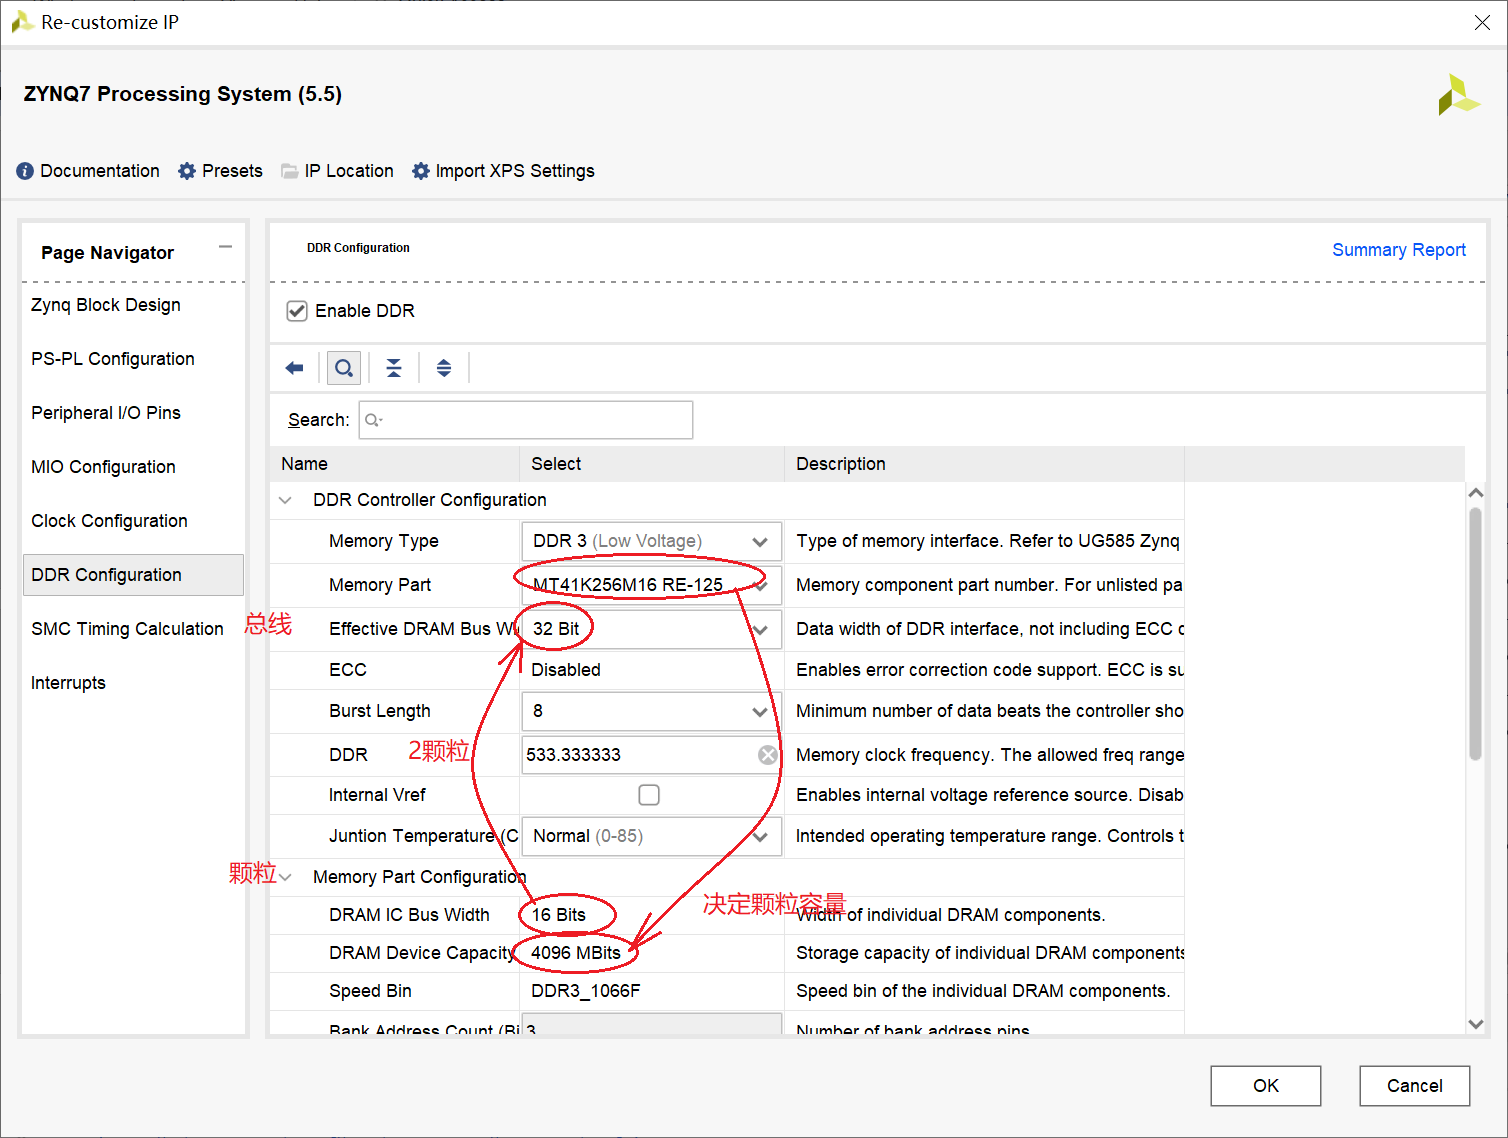This screenshot has height=1138, width=1508.
Task: Select the ECC Disabled value
Action: click(x=566, y=670)
